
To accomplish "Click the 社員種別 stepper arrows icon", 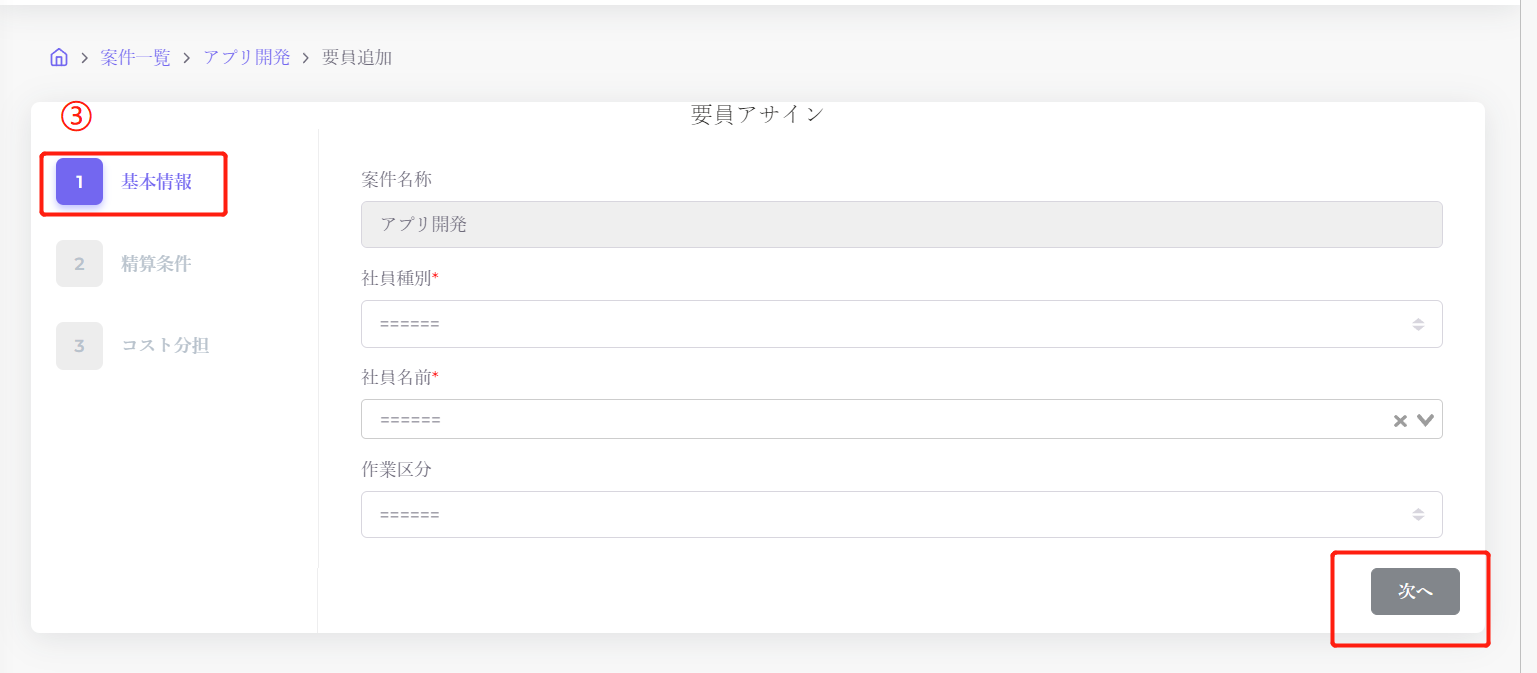I will tap(1418, 324).
